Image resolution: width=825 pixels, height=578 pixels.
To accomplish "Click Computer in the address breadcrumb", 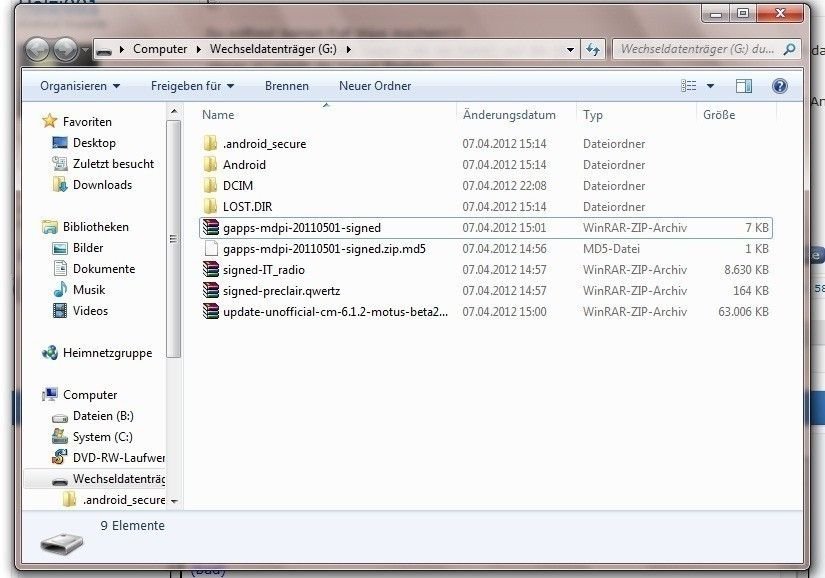I will pos(160,49).
